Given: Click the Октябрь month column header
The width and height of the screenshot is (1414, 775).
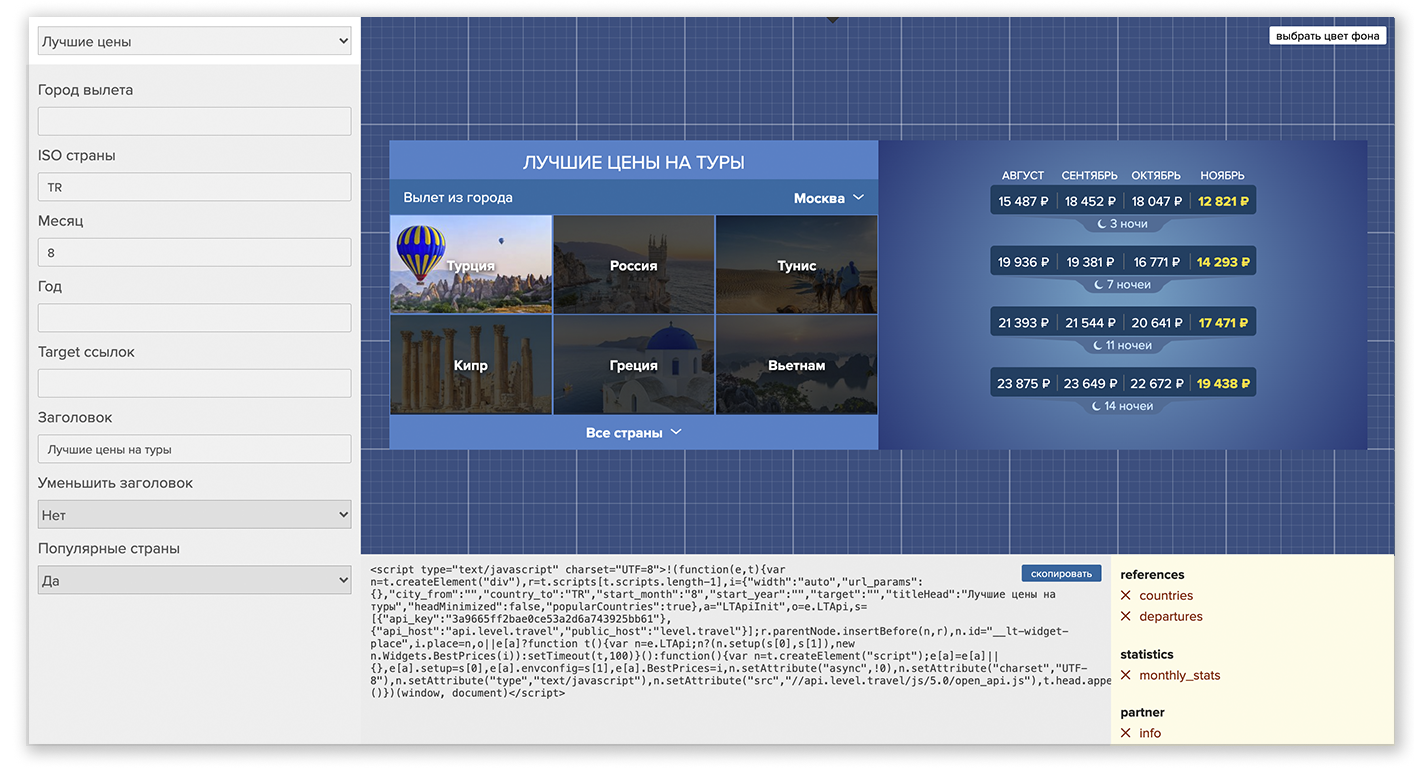Looking at the screenshot, I should 1156,175.
